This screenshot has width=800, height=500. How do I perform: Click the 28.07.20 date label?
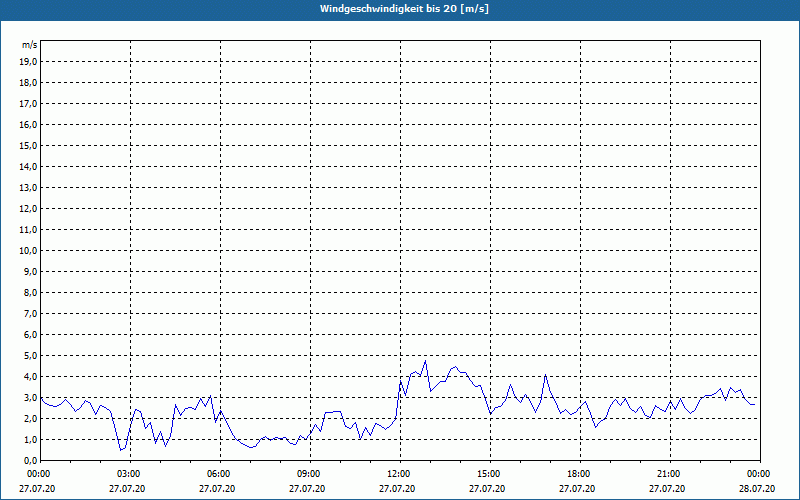[x=757, y=489]
